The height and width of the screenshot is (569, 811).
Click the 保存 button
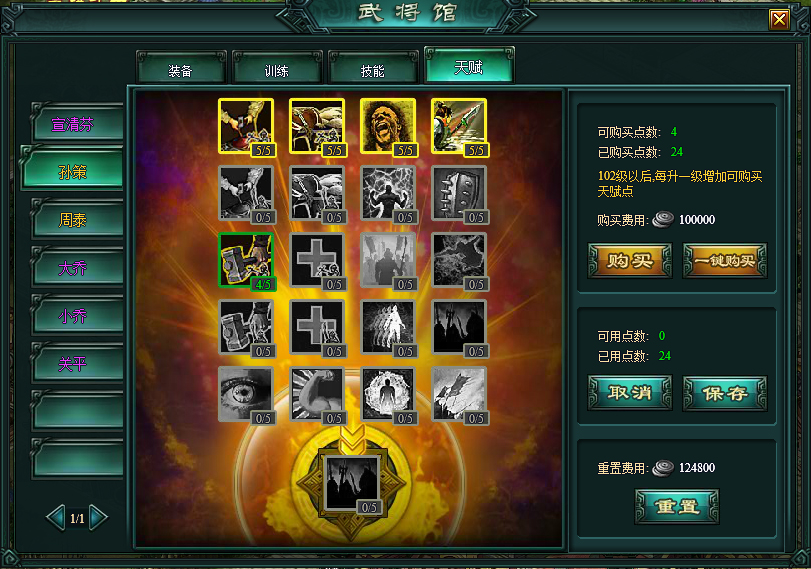[x=725, y=393]
